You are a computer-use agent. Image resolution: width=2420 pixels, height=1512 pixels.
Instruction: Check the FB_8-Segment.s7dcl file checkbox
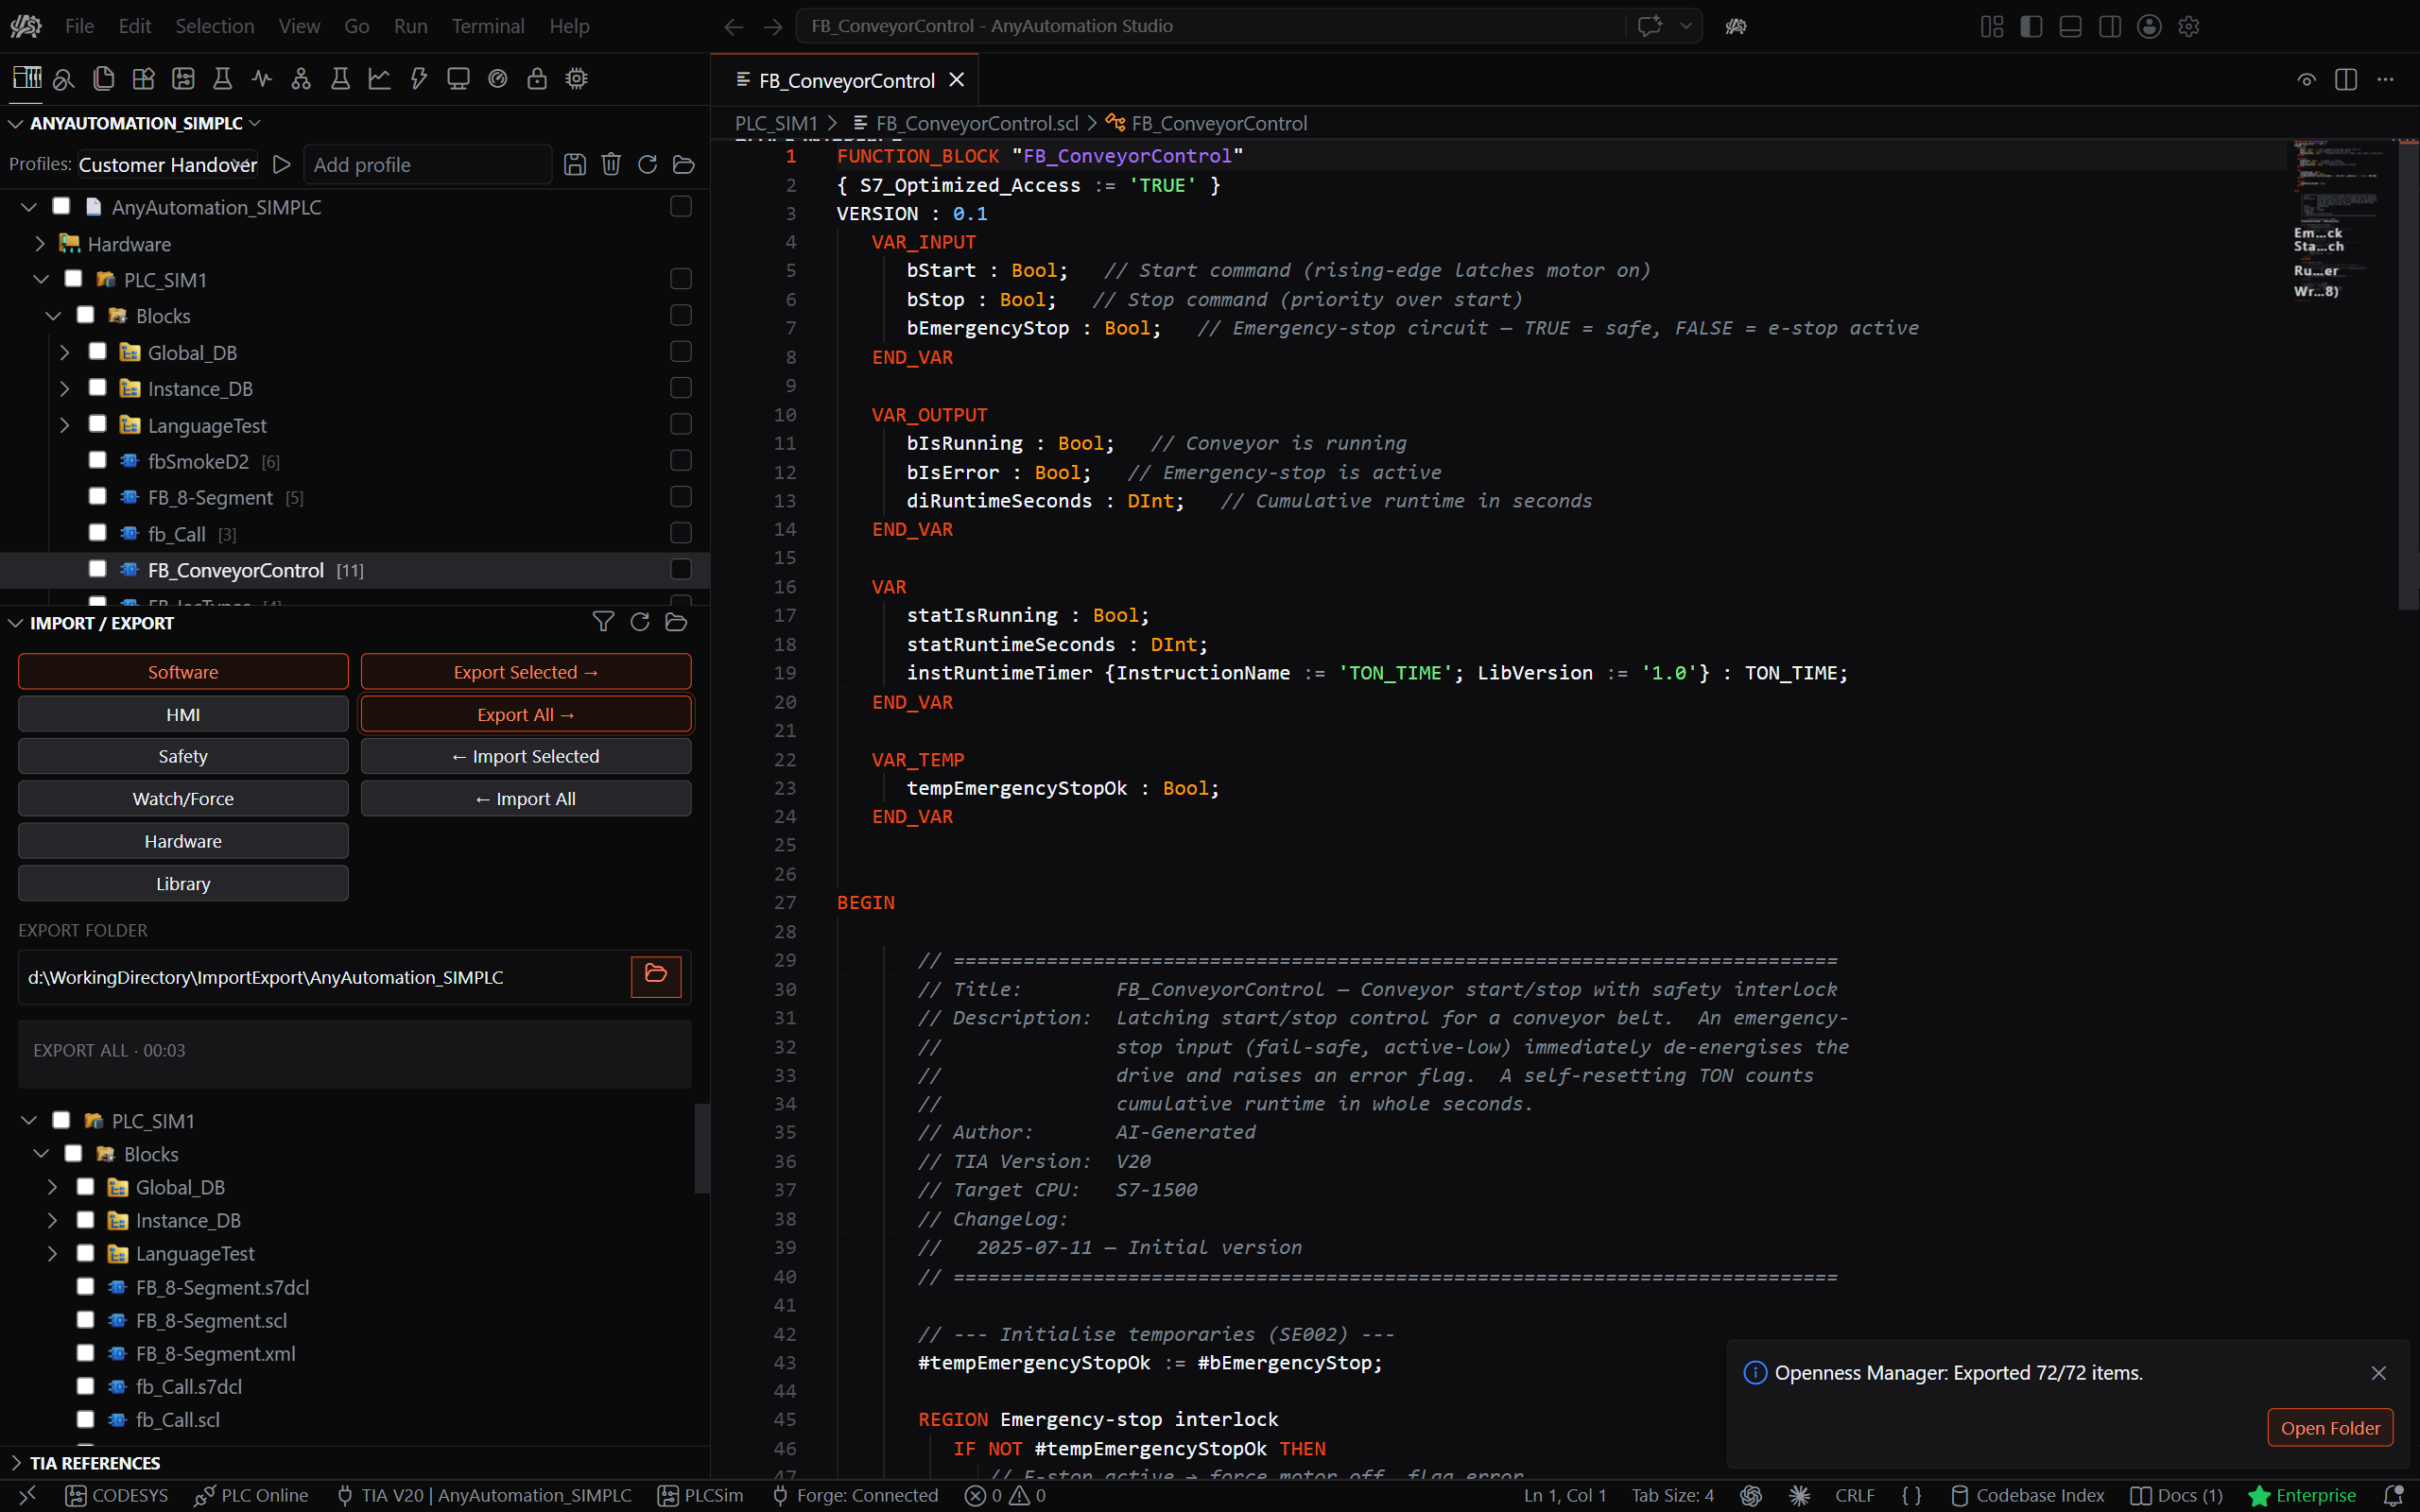[86, 1286]
